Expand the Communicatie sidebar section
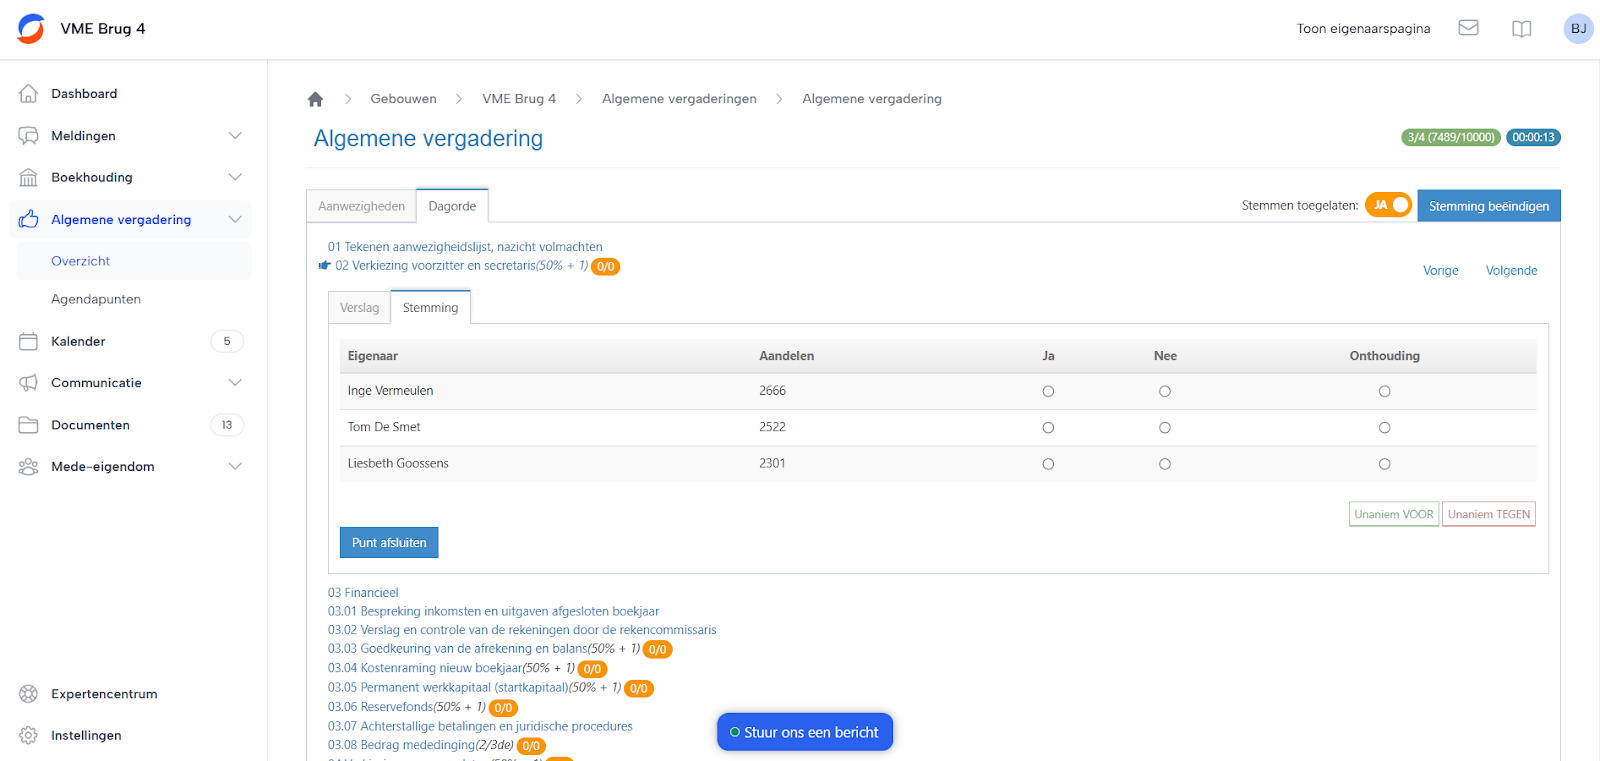 [x=234, y=383]
